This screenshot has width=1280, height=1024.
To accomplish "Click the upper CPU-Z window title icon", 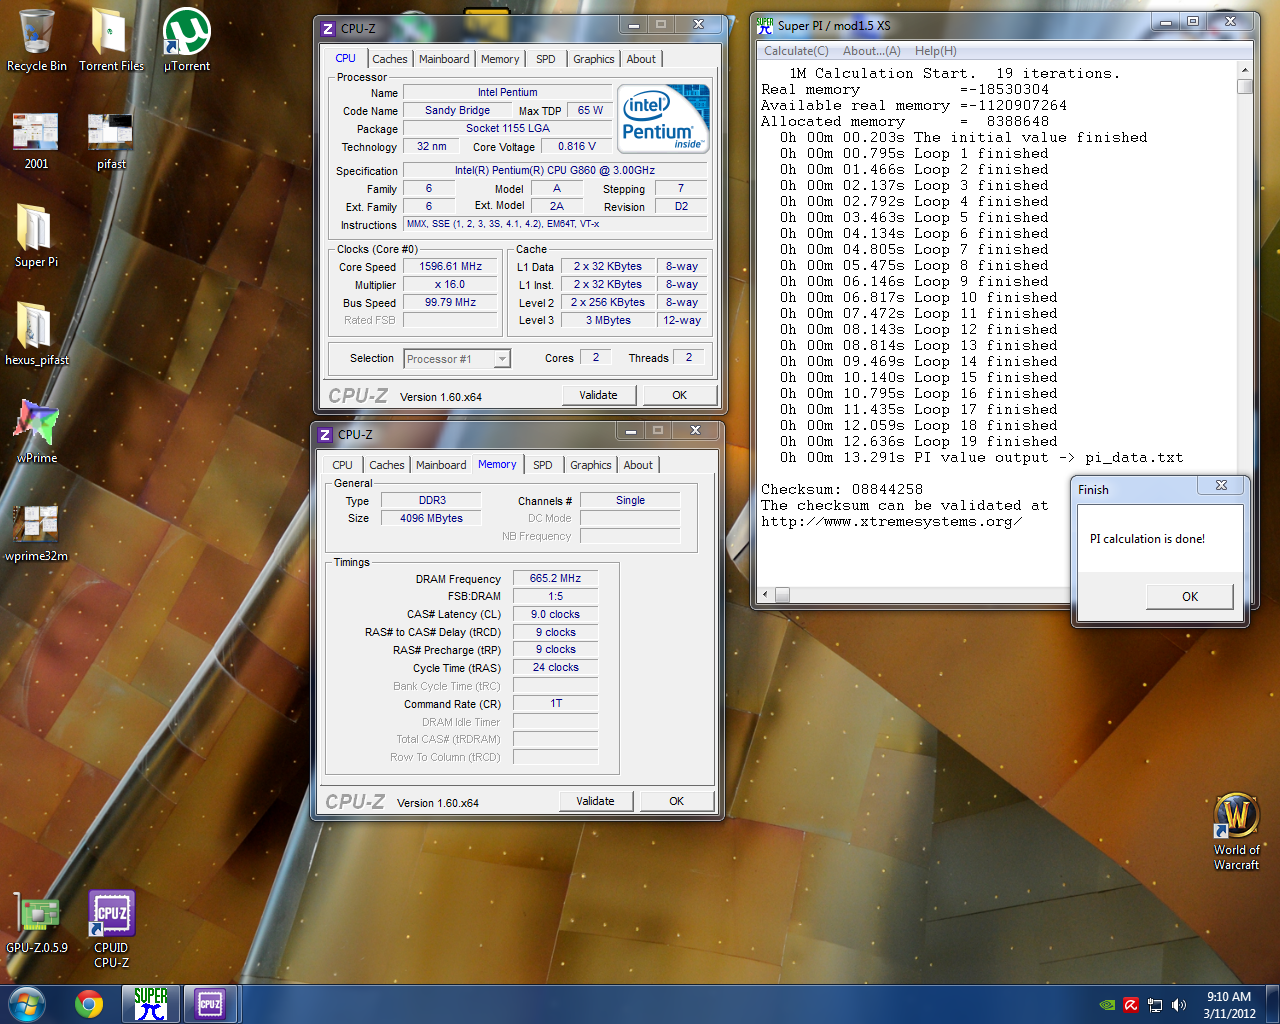I will coord(327,28).
